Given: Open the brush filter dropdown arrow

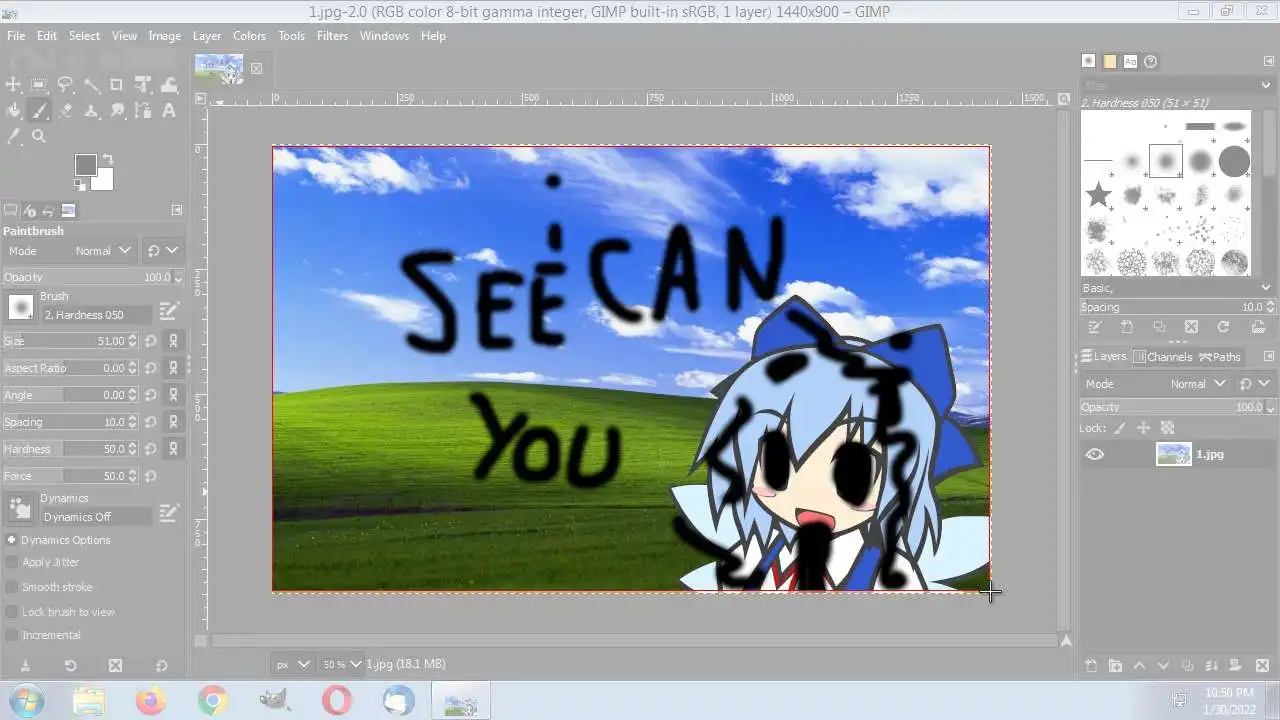Looking at the screenshot, I should click(1266, 86).
